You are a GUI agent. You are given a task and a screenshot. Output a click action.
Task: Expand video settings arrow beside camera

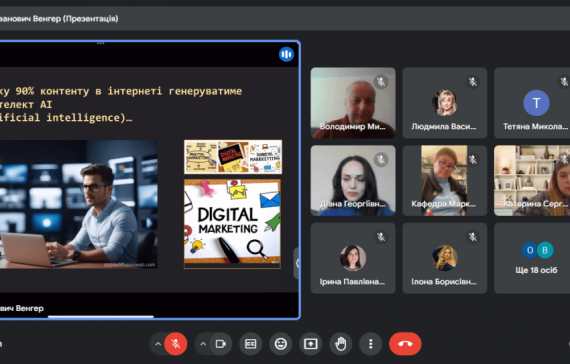pos(203,344)
